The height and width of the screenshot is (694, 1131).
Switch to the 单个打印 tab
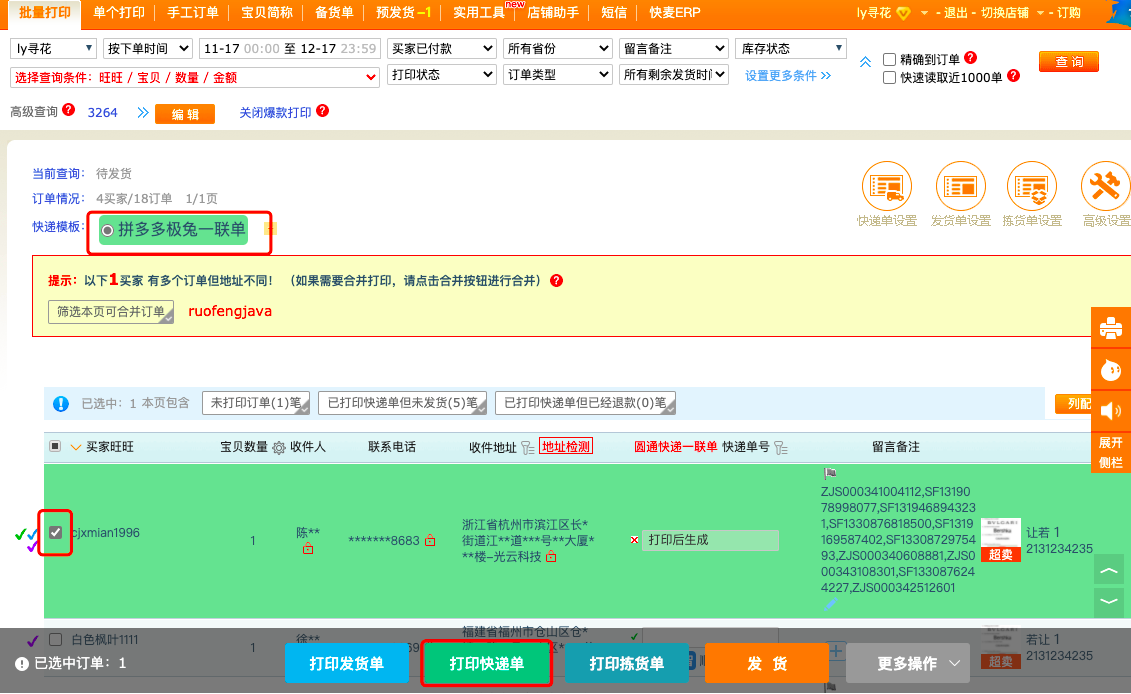[119, 13]
